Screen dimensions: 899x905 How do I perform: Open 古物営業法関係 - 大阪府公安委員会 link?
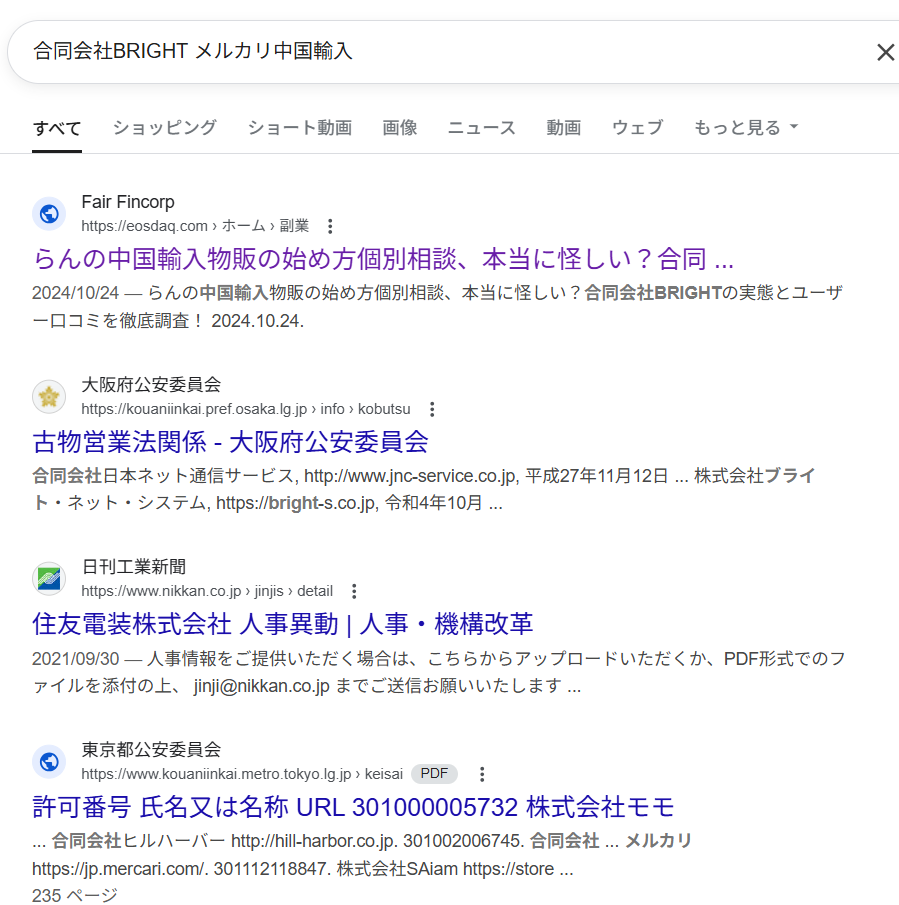click(x=230, y=442)
